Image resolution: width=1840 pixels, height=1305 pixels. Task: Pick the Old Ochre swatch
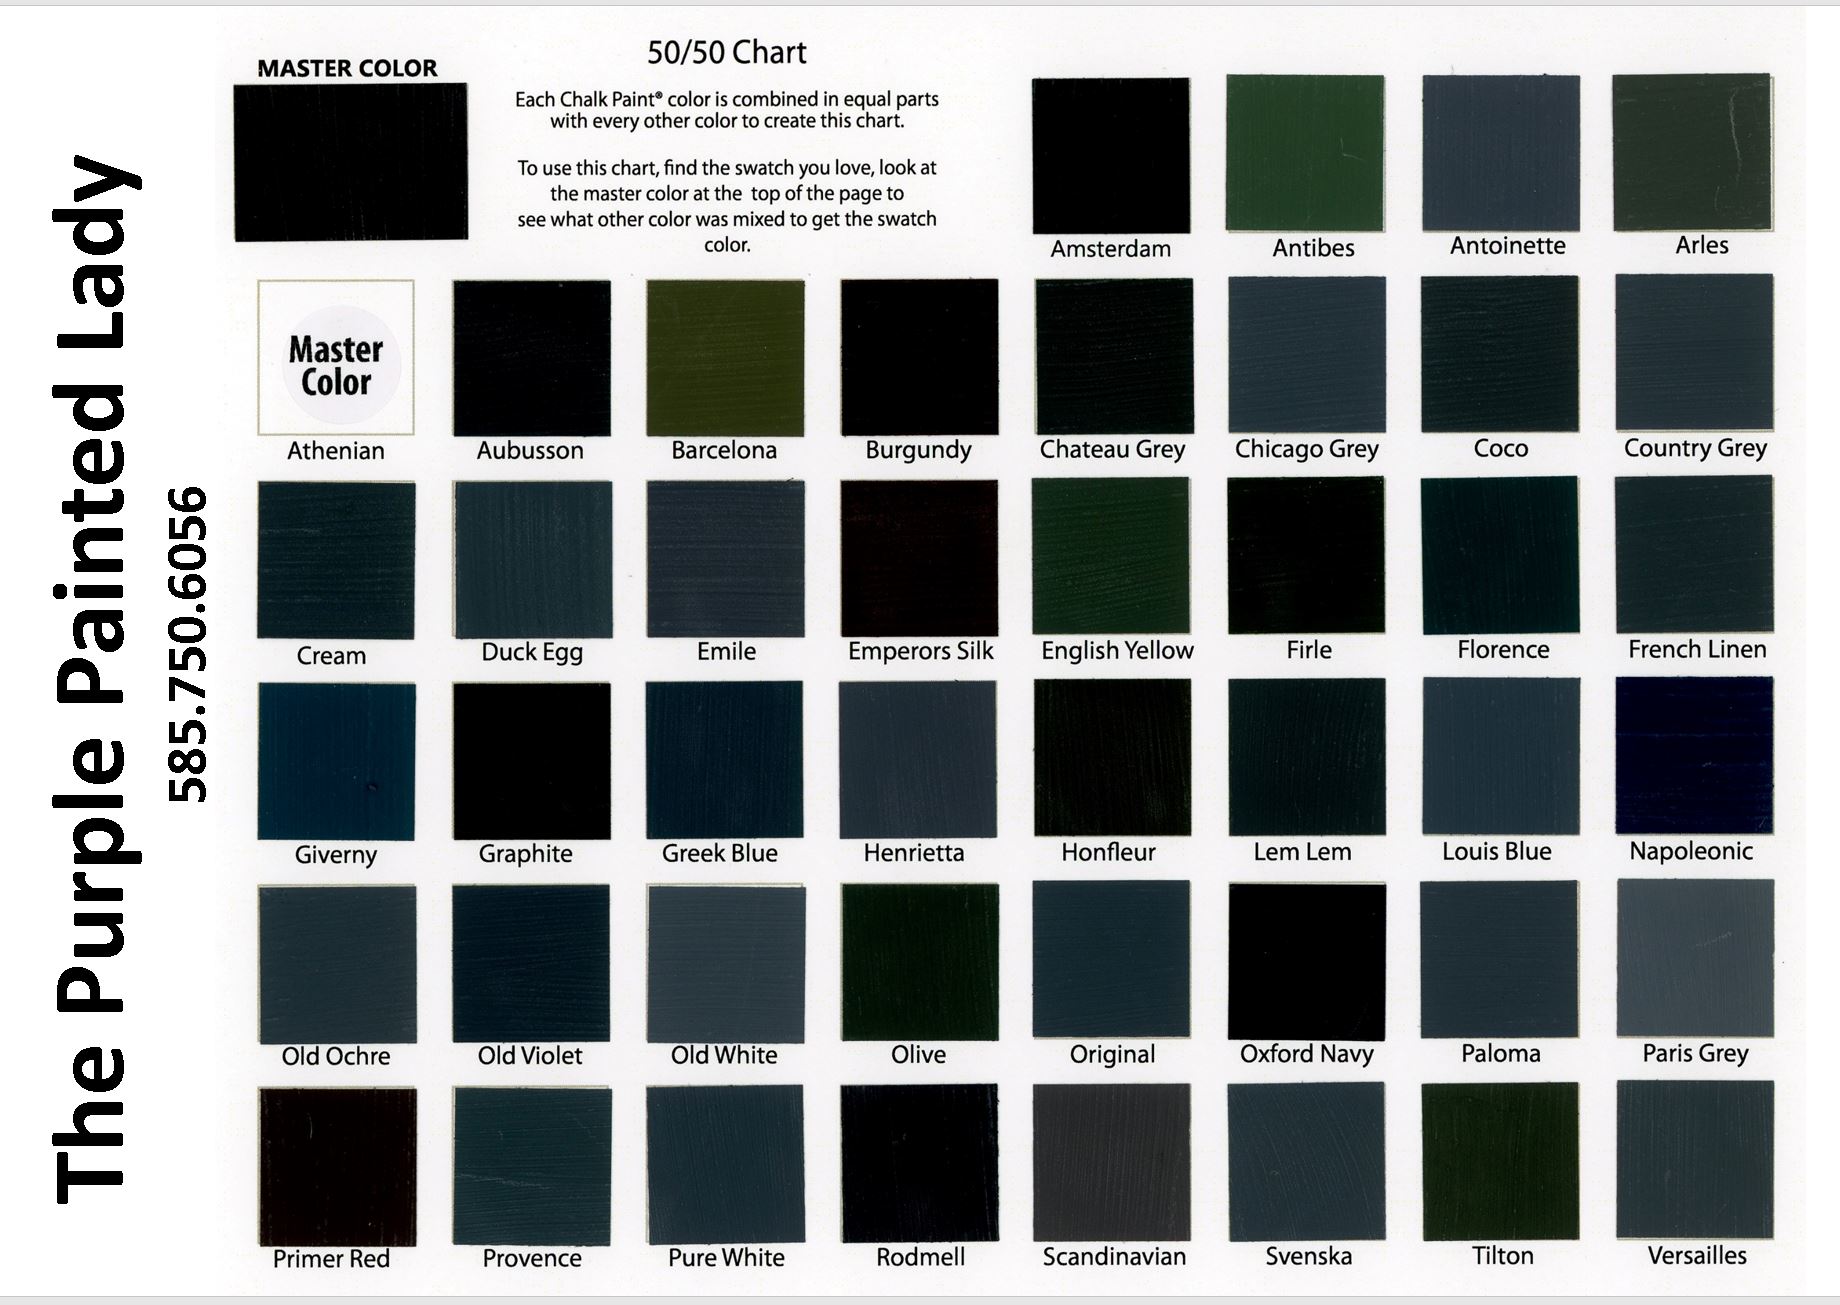[x=337, y=964]
